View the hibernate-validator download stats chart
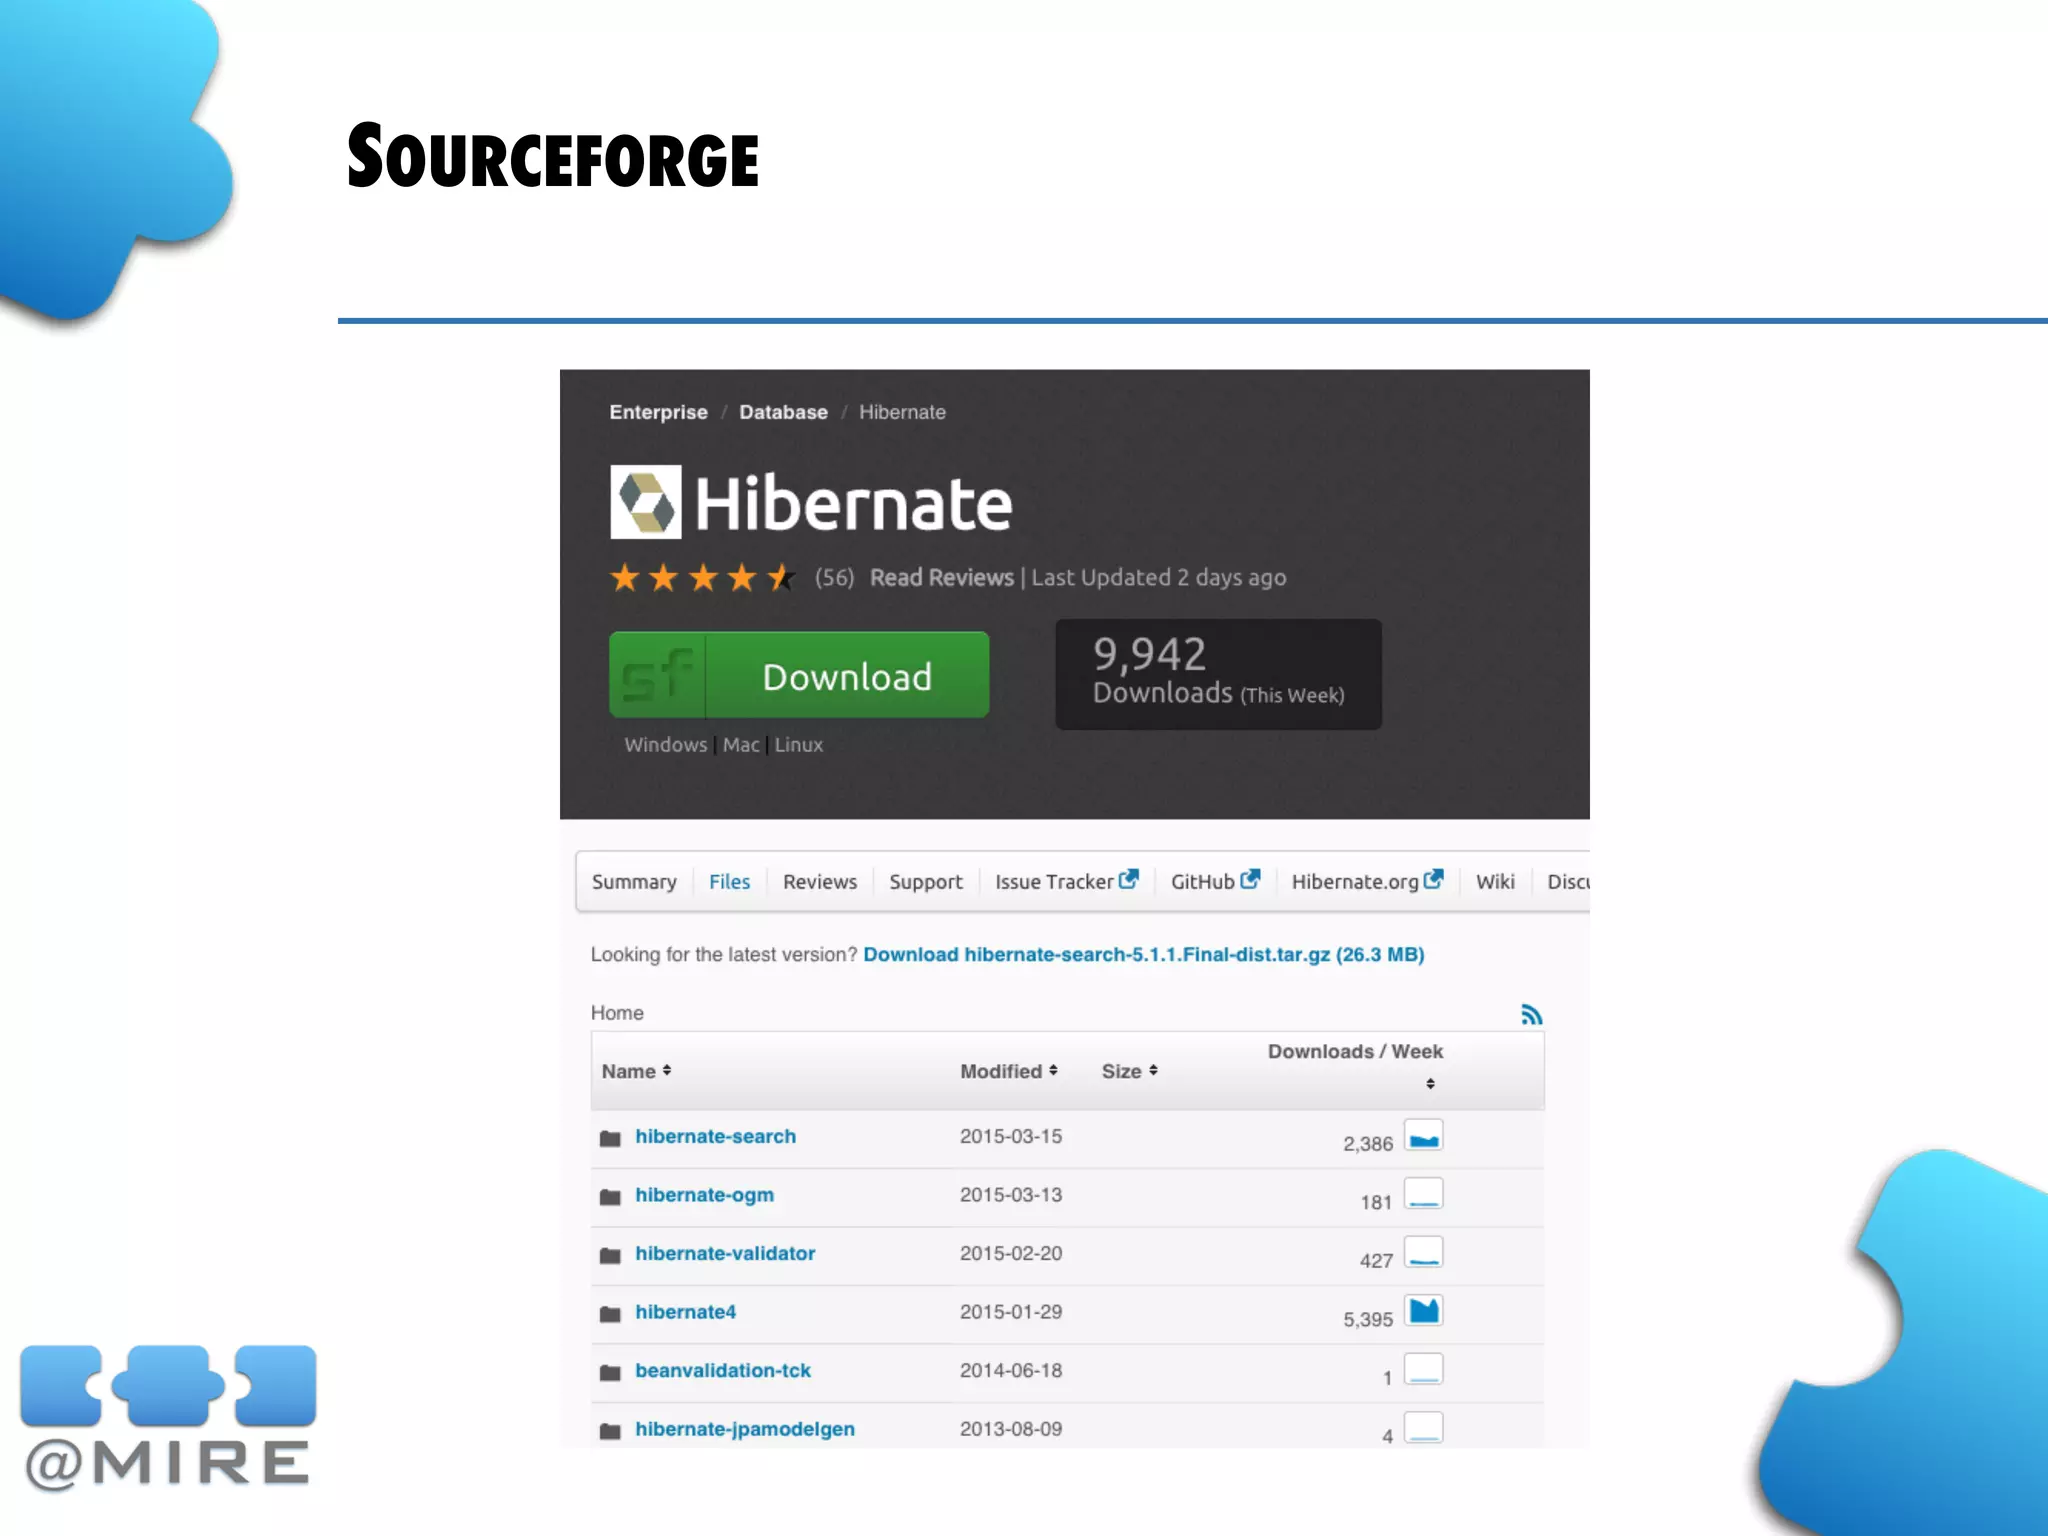 pos(1424,1252)
